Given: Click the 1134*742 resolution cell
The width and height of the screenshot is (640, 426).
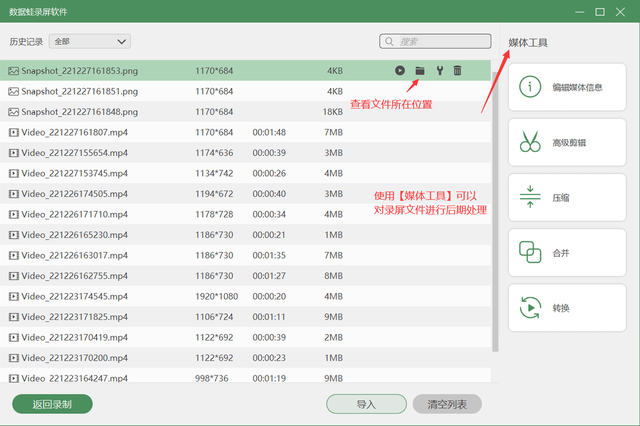Looking at the screenshot, I should click(x=214, y=173).
